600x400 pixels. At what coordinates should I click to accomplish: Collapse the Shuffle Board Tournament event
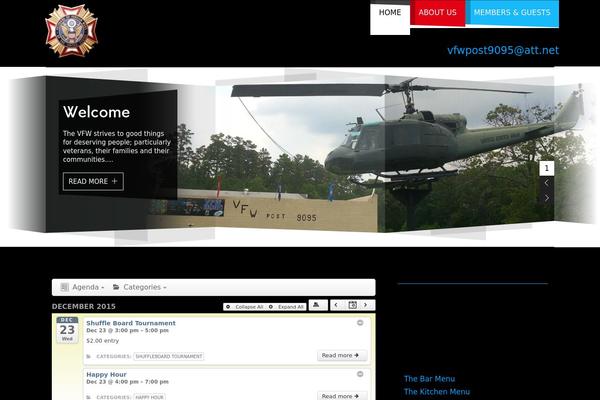click(x=360, y=323)
